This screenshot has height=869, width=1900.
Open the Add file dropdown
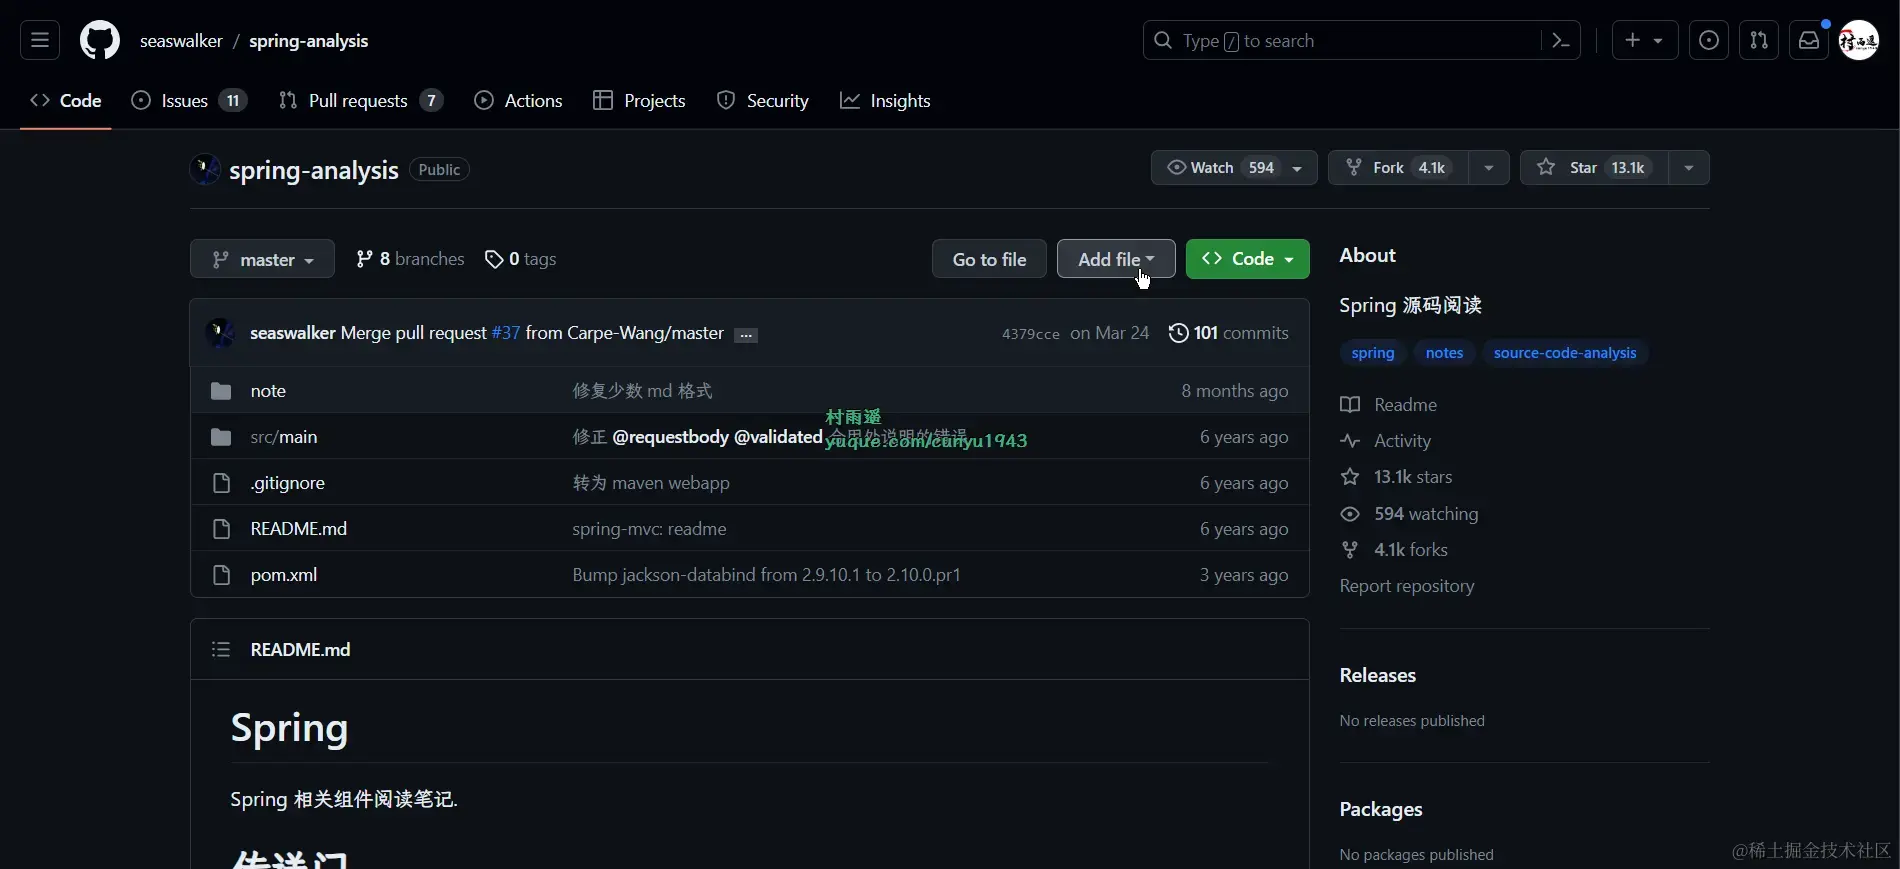coord(1116,259)
